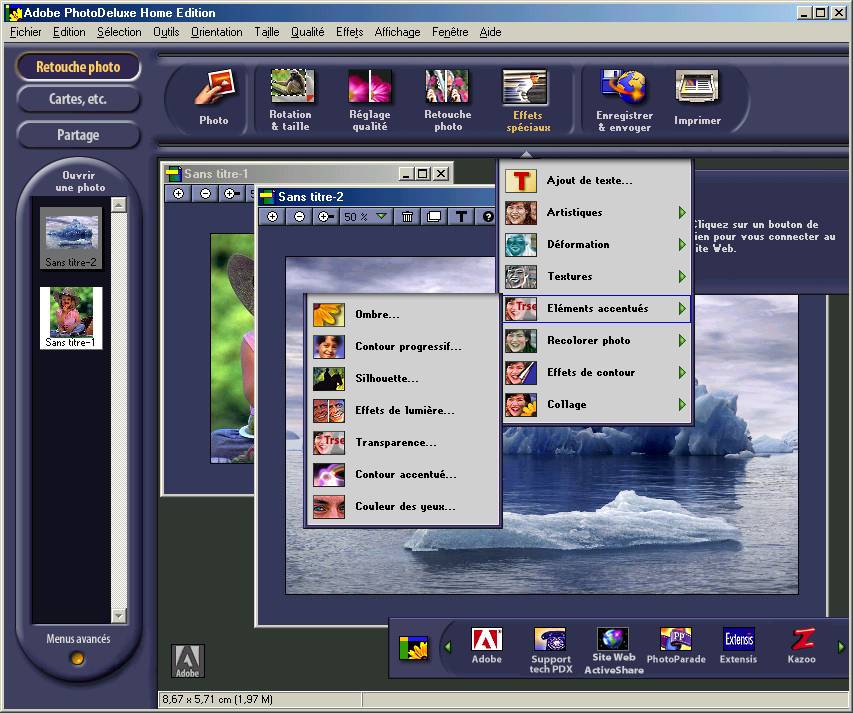This screenshot has height=713, width=853.
Task: Click the Partage button
Action: click(78, 134)
